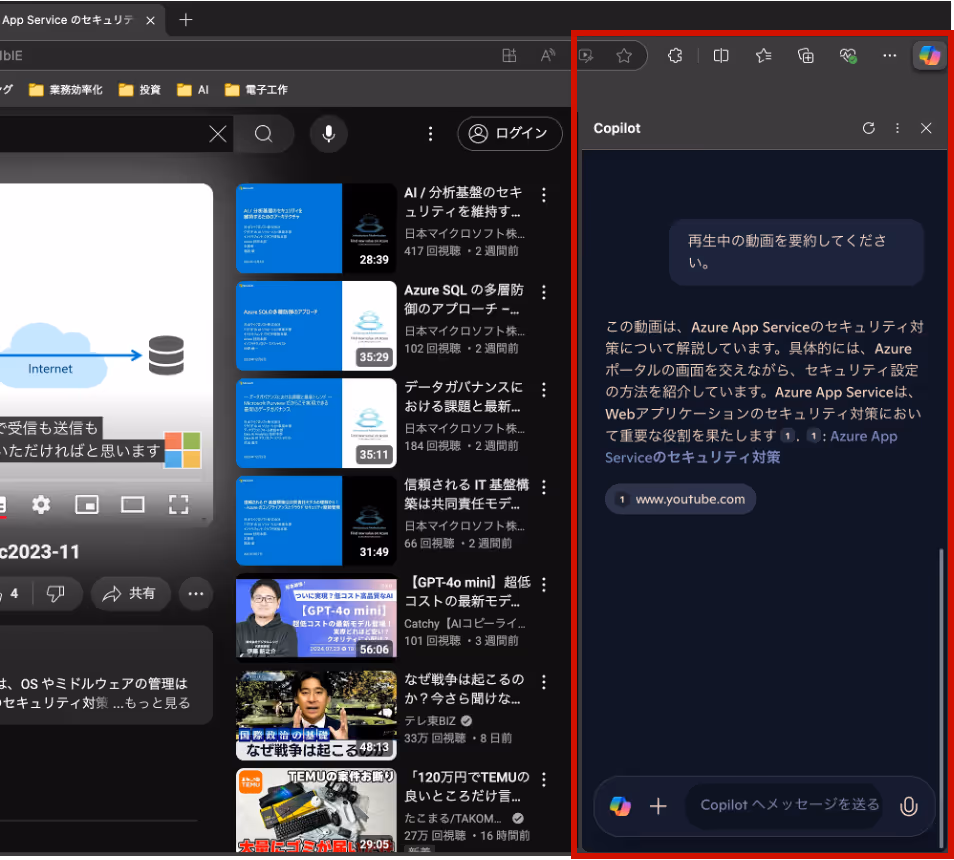Viewport: 954px width, 860px height.
Task: Open browser Settings and more ellipsis
Action: tap(890, 56)
